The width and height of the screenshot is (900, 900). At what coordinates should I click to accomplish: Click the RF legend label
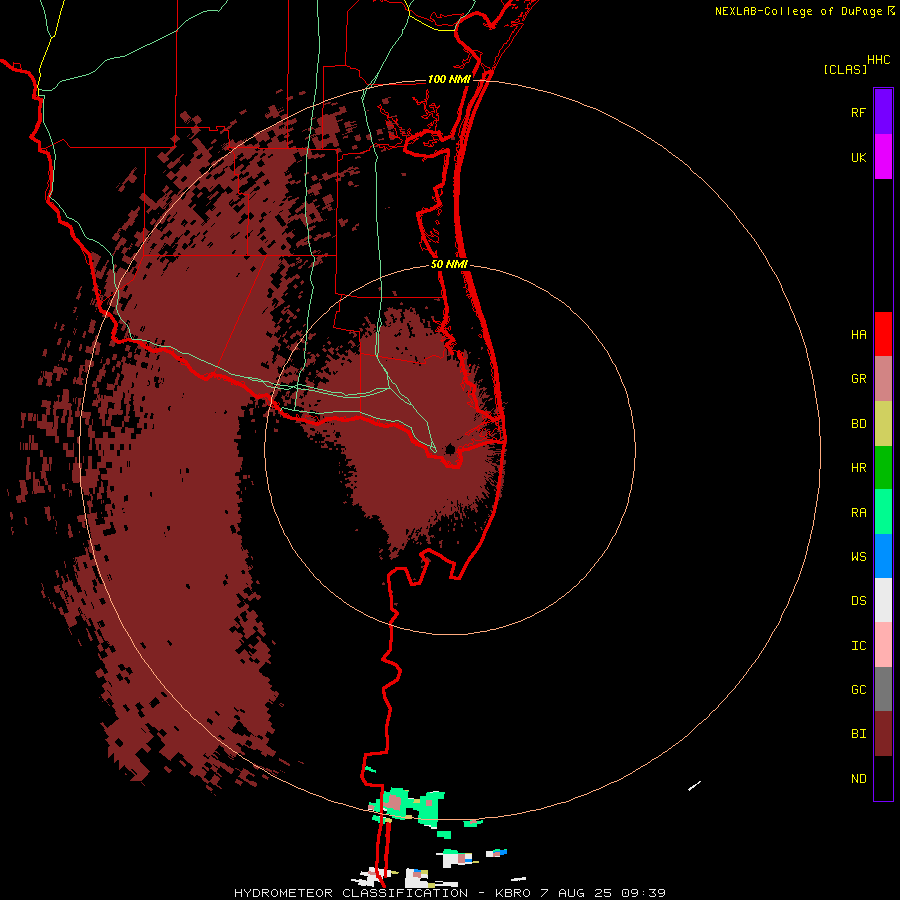858,112
